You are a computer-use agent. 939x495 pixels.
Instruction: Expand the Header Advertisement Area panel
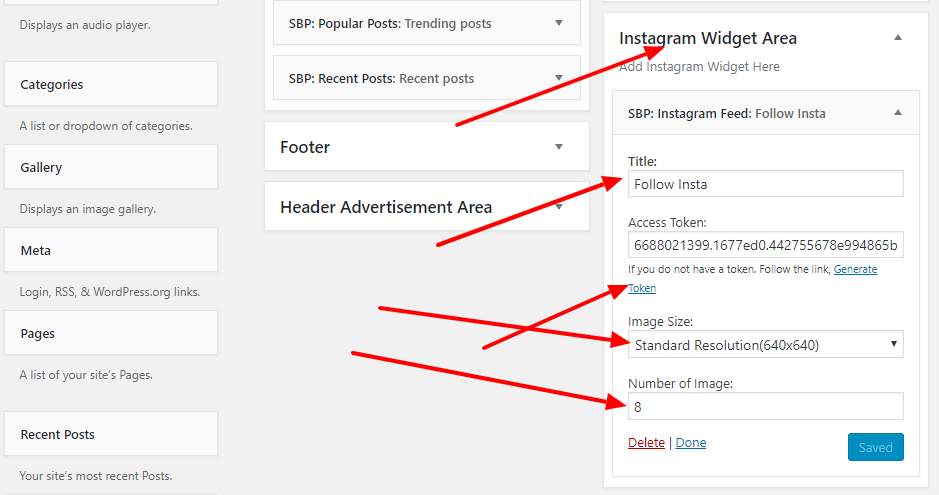[559, 206]
